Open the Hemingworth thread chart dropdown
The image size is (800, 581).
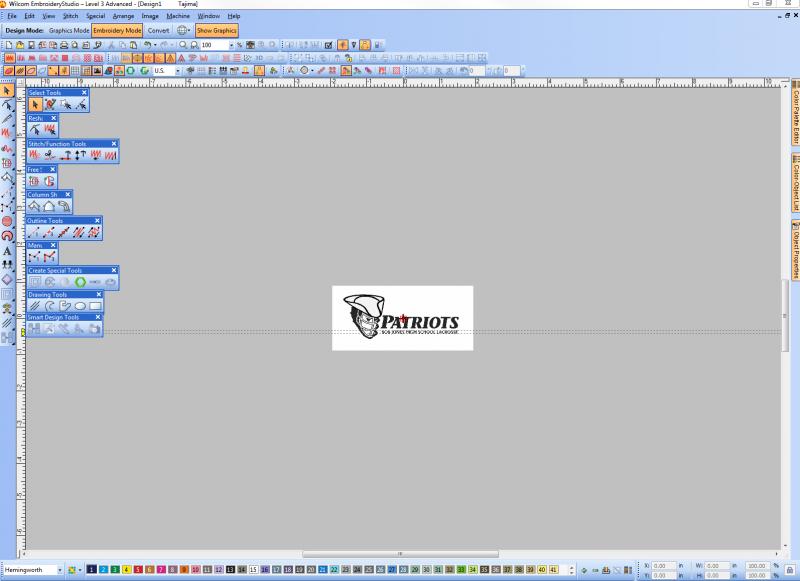(x=60, y=570)
